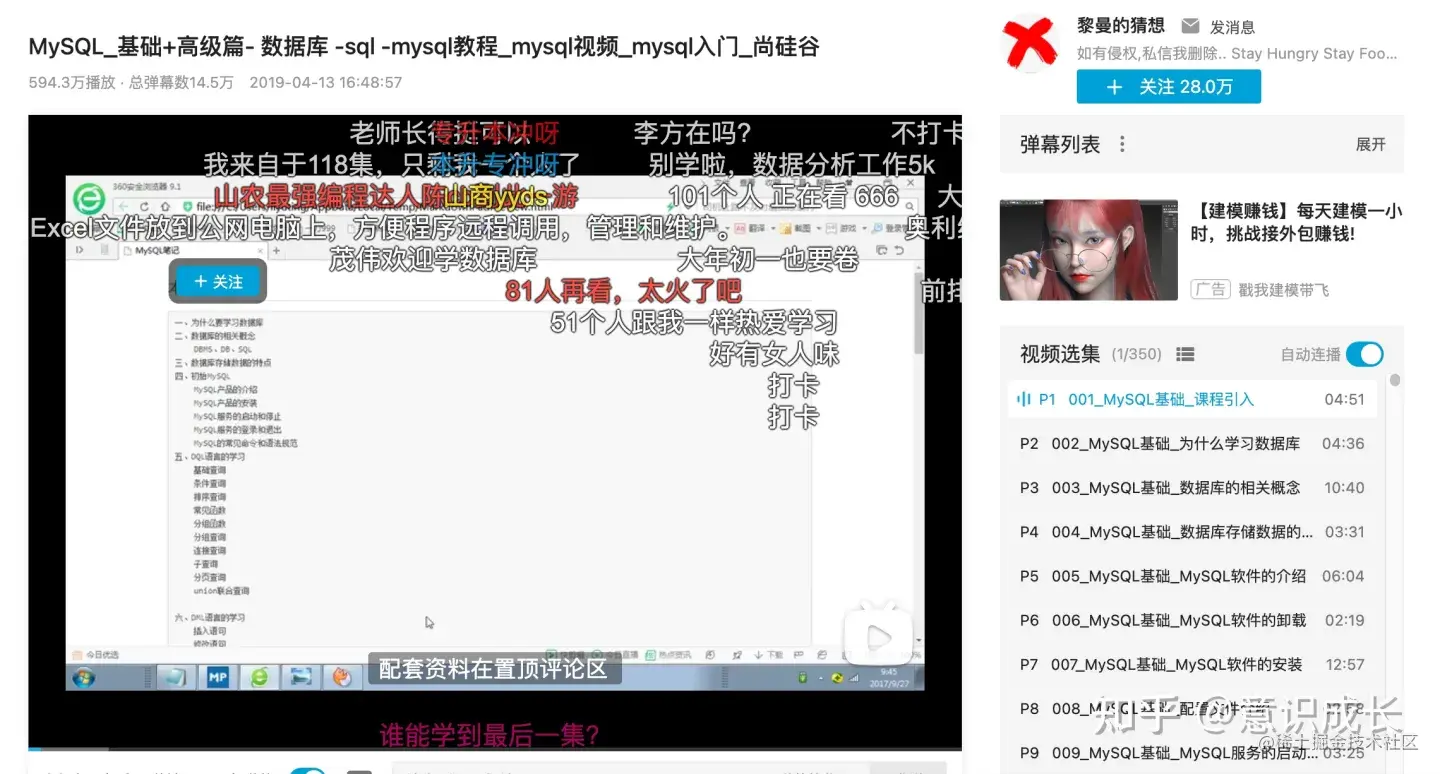Open new browser tab with plus icon

[277, 251]
